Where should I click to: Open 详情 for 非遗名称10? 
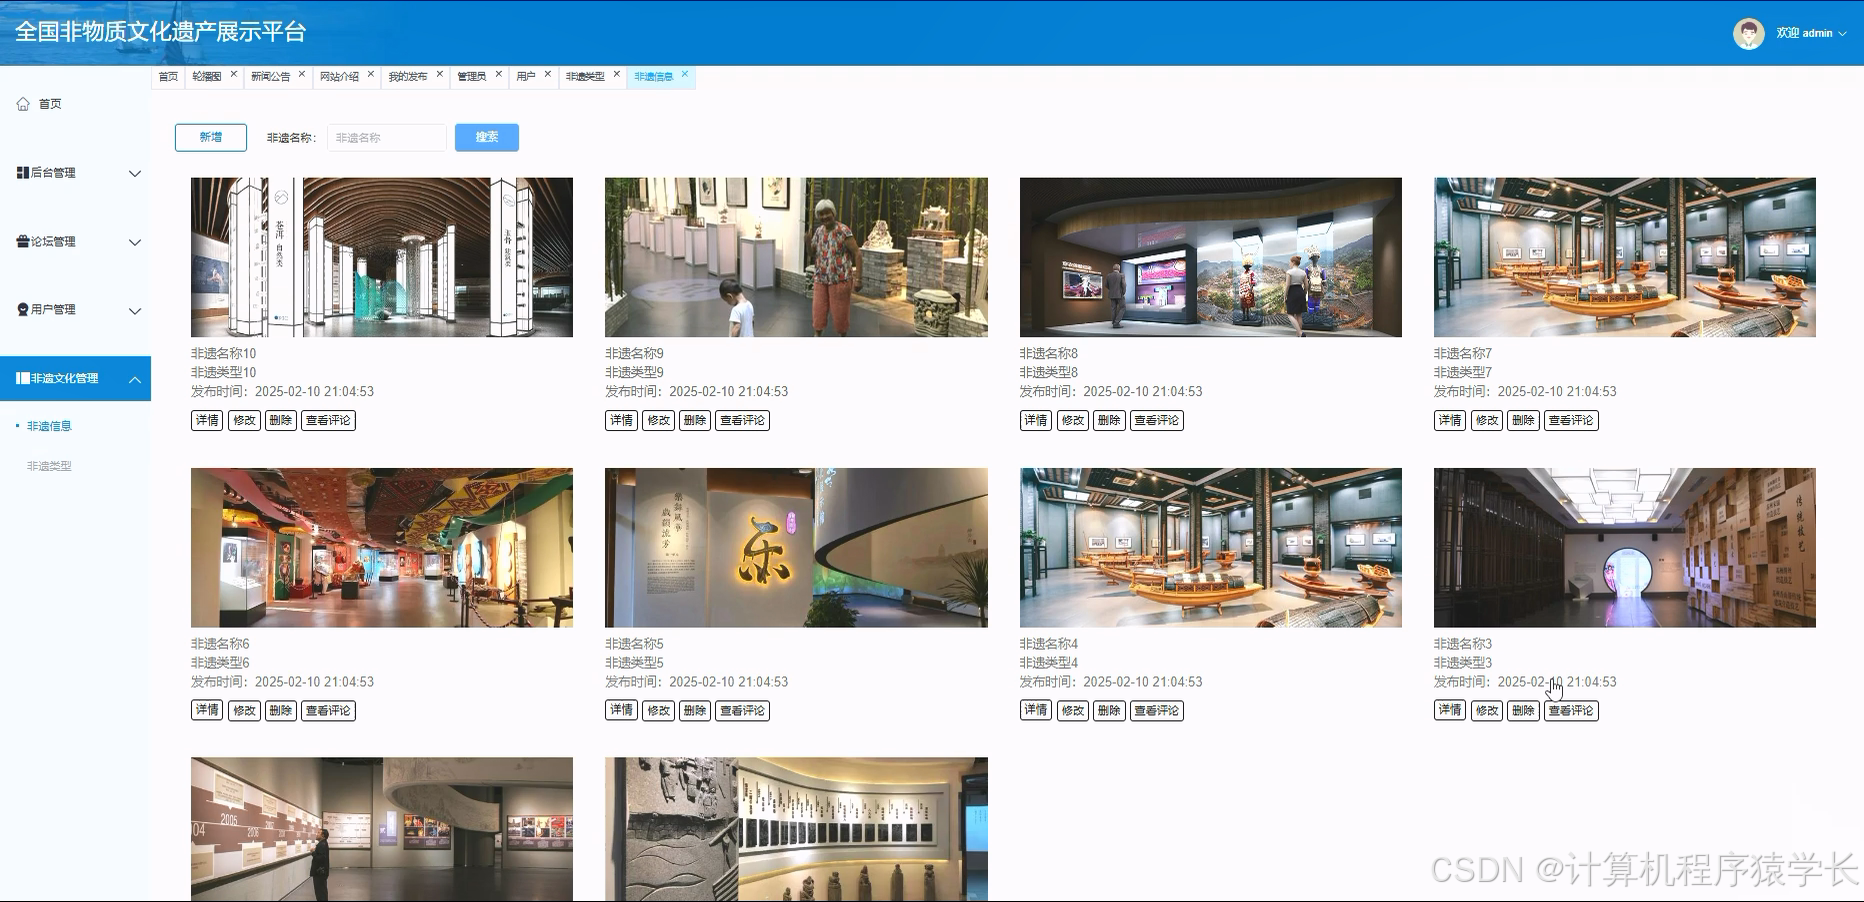tap(207, 421)
